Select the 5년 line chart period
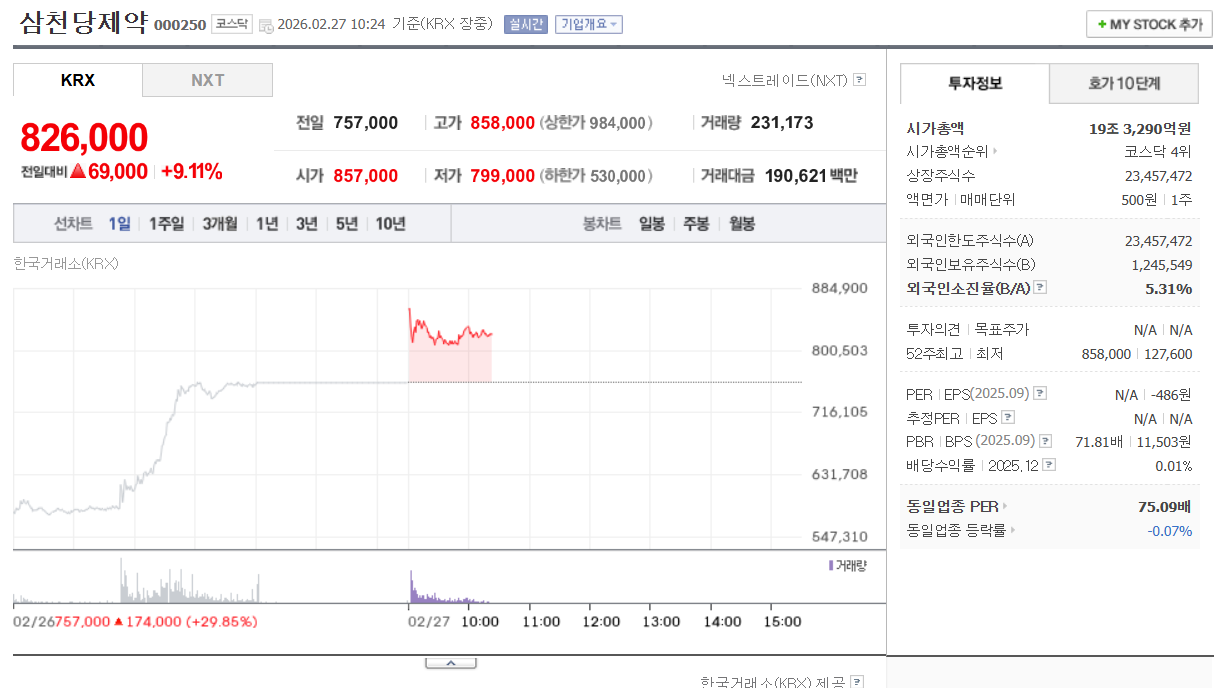 (347, 223)
